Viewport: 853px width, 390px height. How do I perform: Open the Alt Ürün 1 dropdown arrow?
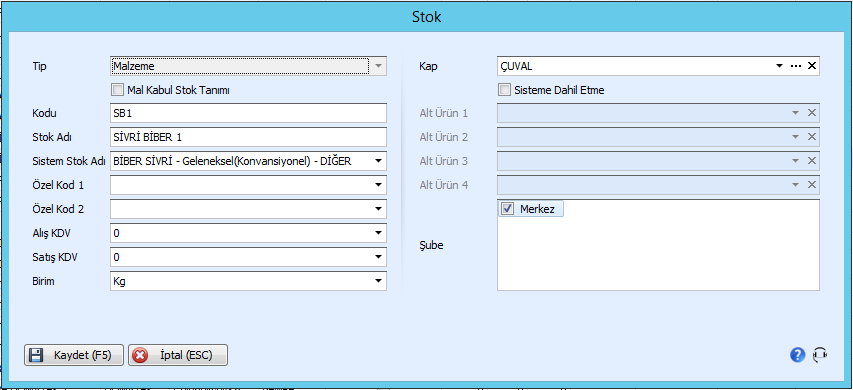(795, 113)
